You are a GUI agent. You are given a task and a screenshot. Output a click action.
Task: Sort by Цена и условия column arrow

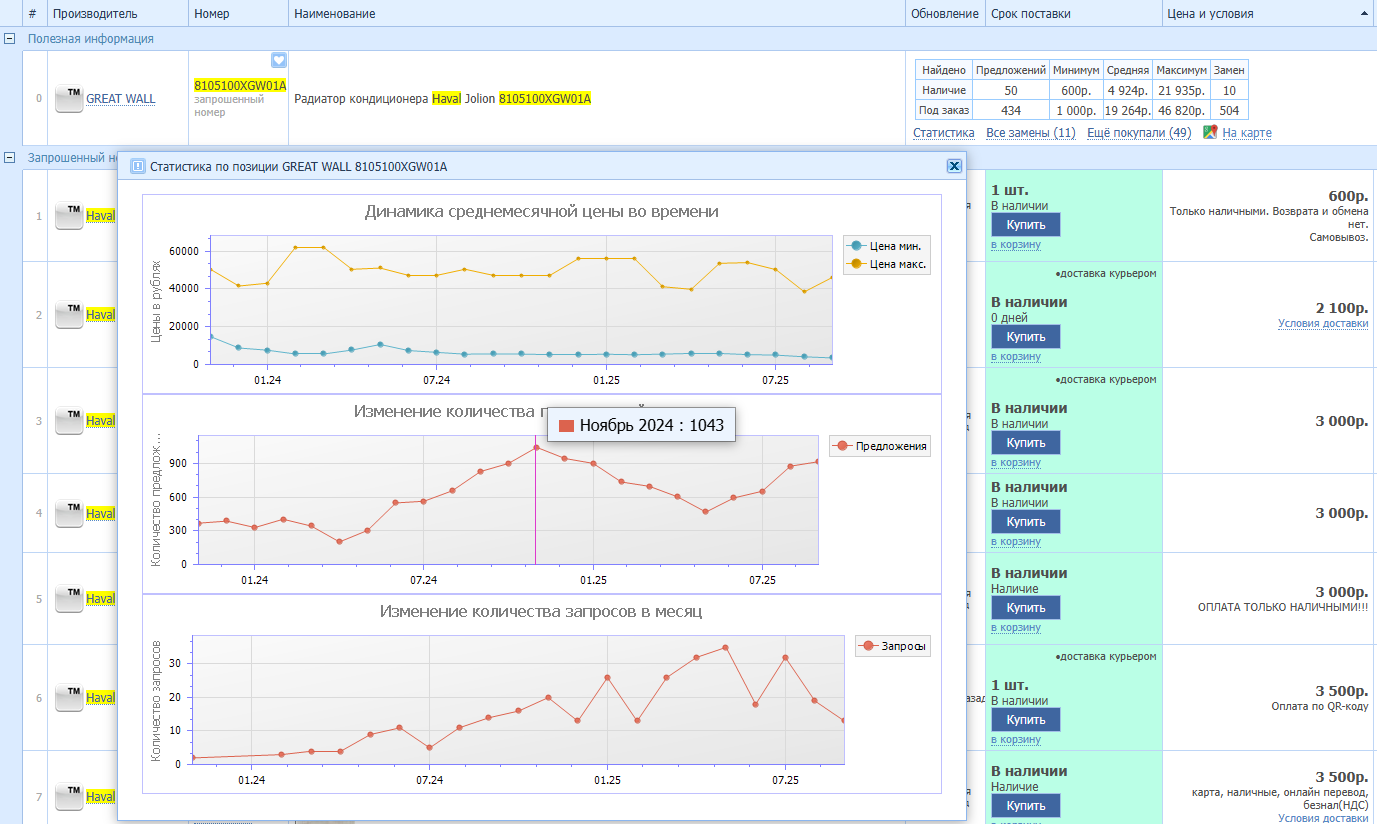[x=1365, y=14]
